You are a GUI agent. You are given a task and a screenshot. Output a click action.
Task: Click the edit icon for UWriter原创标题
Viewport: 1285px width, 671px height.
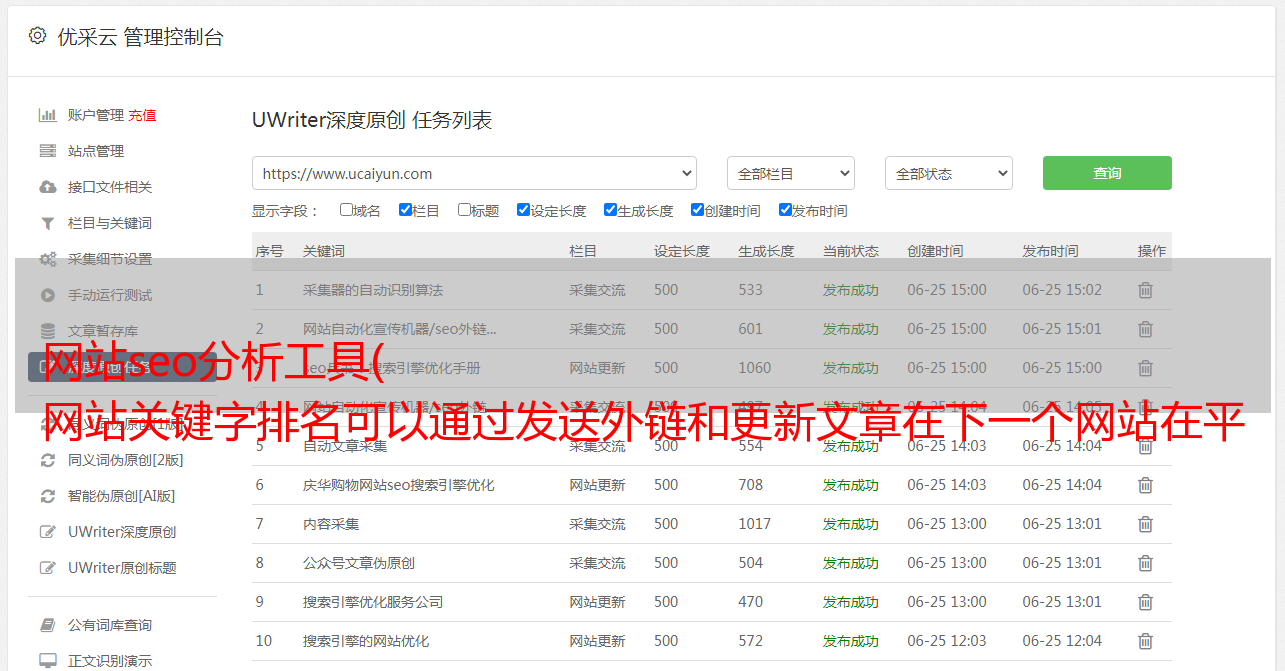coord(47,568)
